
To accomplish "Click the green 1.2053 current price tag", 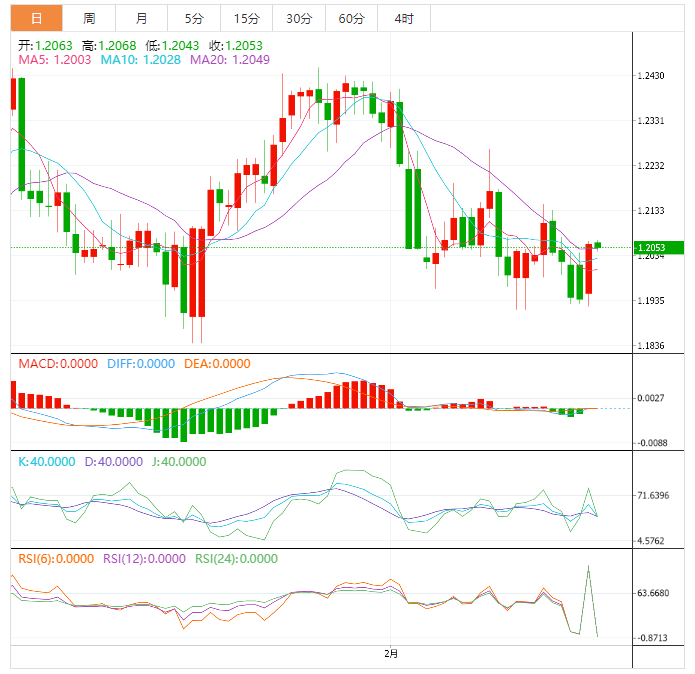I will pos(658,247).
